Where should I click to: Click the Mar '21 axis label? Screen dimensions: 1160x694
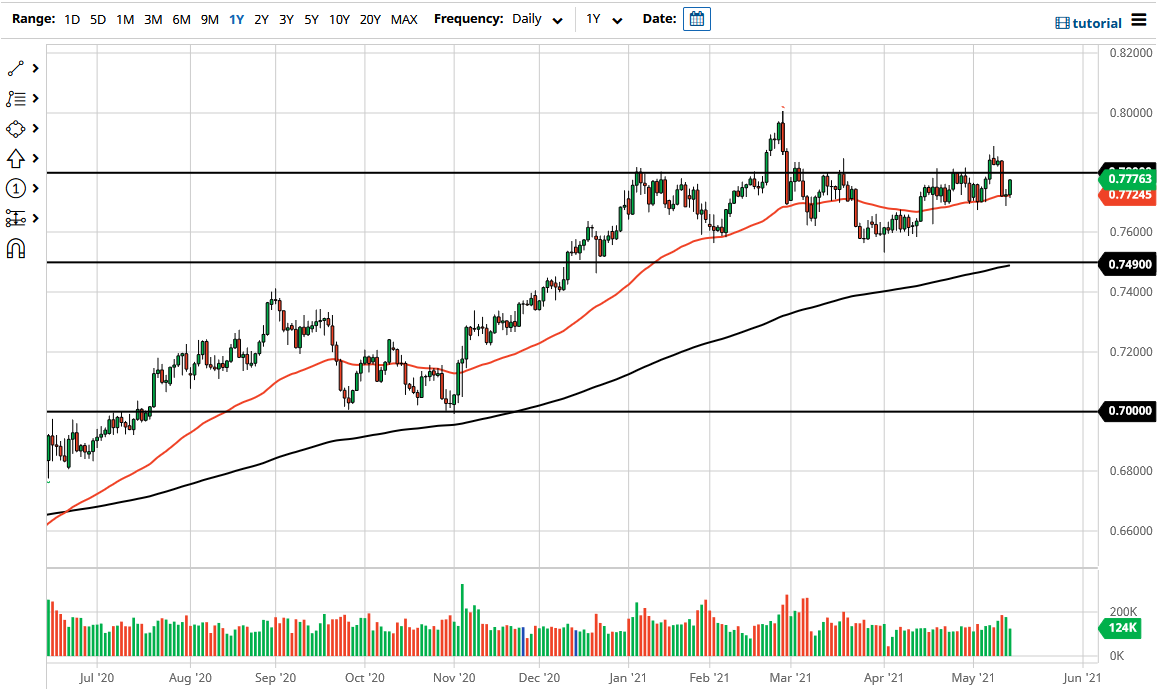790,678
